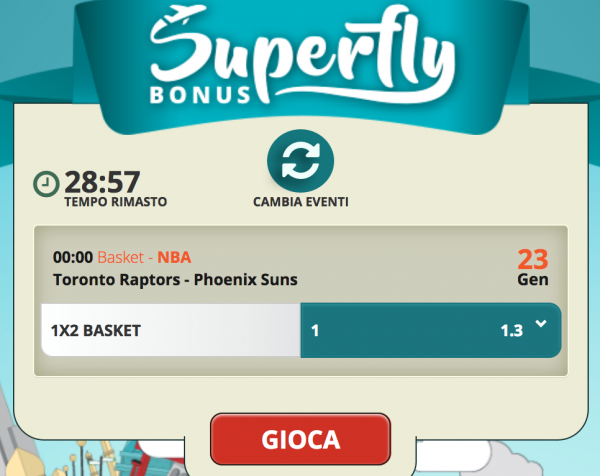Open the teal outcome selector showing 1
This screenshot has width=600, height=476.
click(x=431, y=330)
